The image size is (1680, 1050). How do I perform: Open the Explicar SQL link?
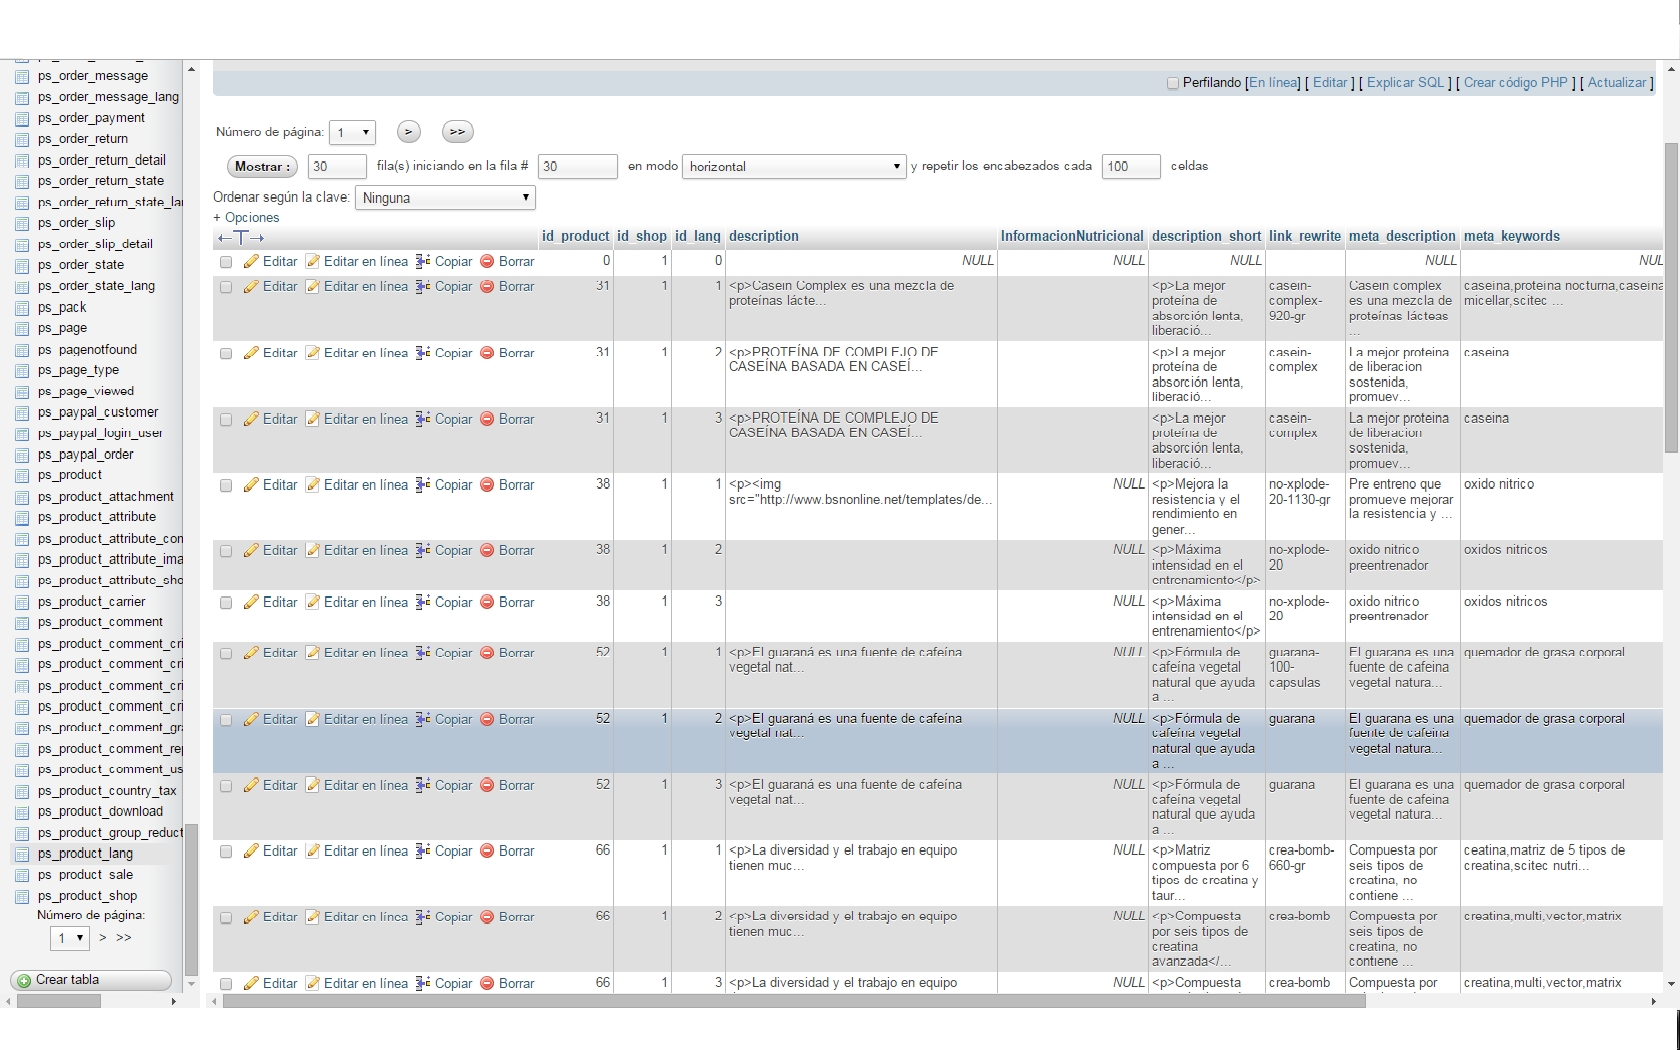(x=1405, y=83)
